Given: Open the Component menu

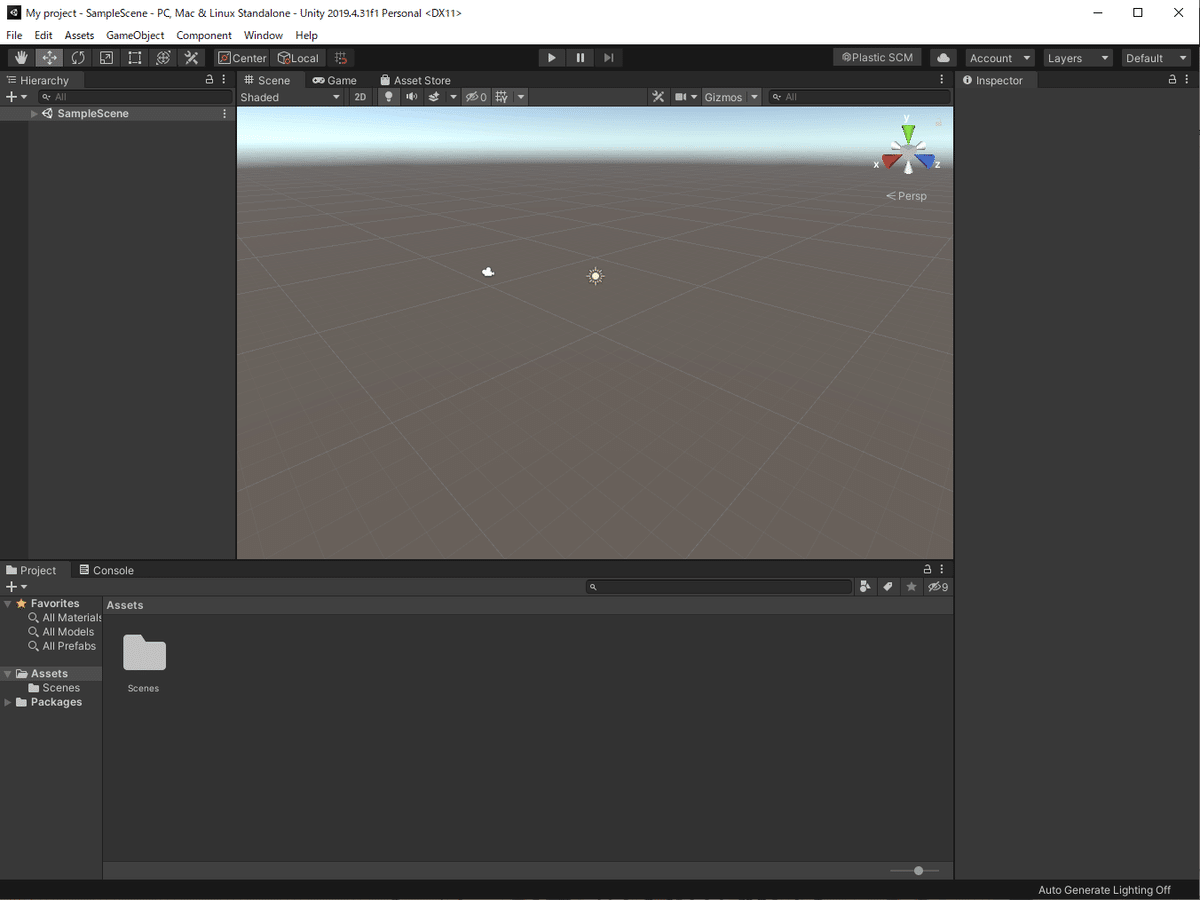Looking at the screenshot, I should click(x=204, y=35).
